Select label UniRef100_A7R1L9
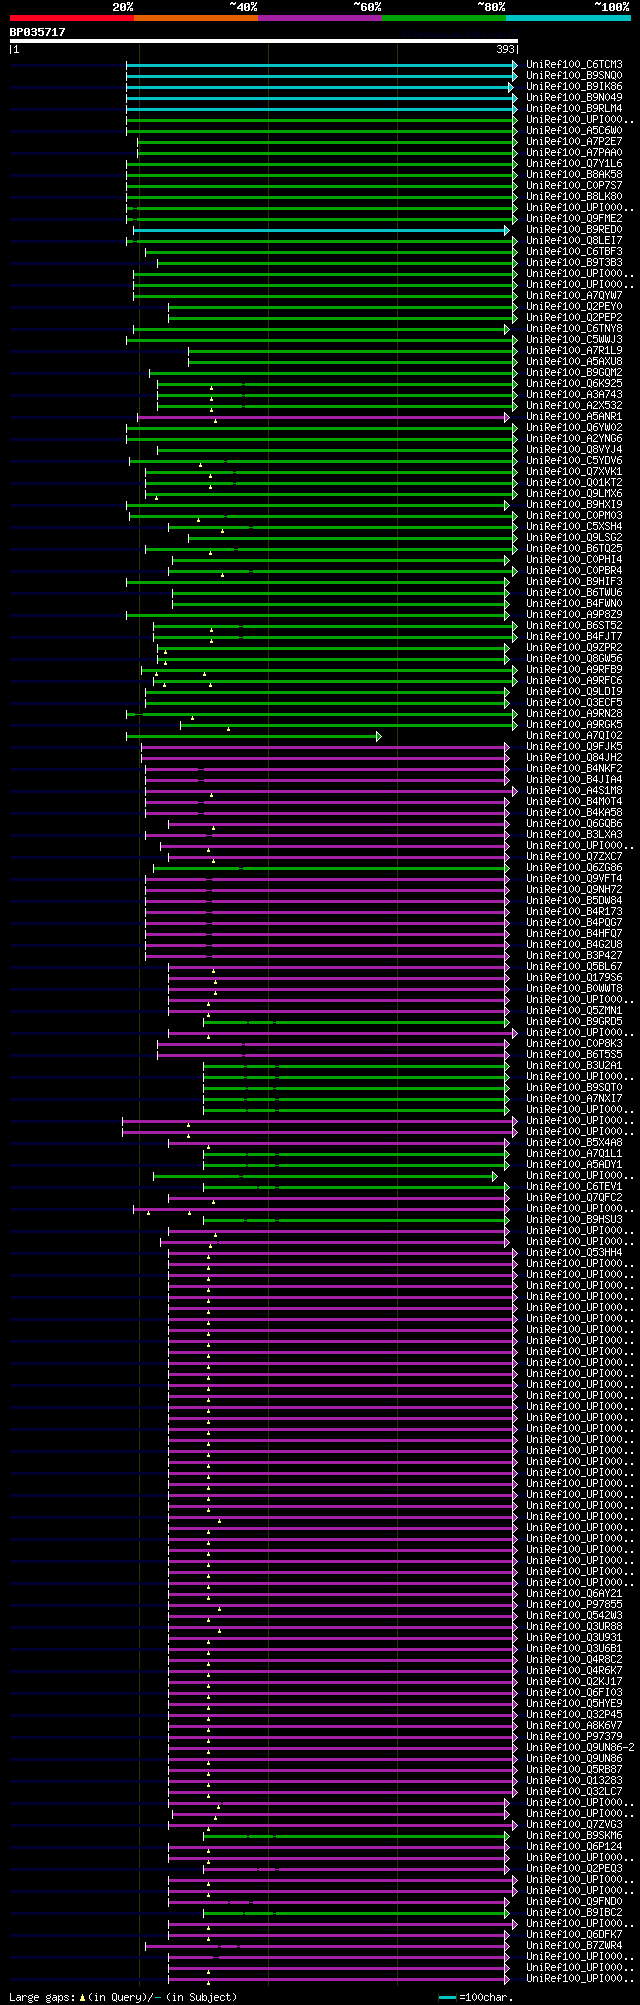 pyautogui.click(x=574, y=350)
